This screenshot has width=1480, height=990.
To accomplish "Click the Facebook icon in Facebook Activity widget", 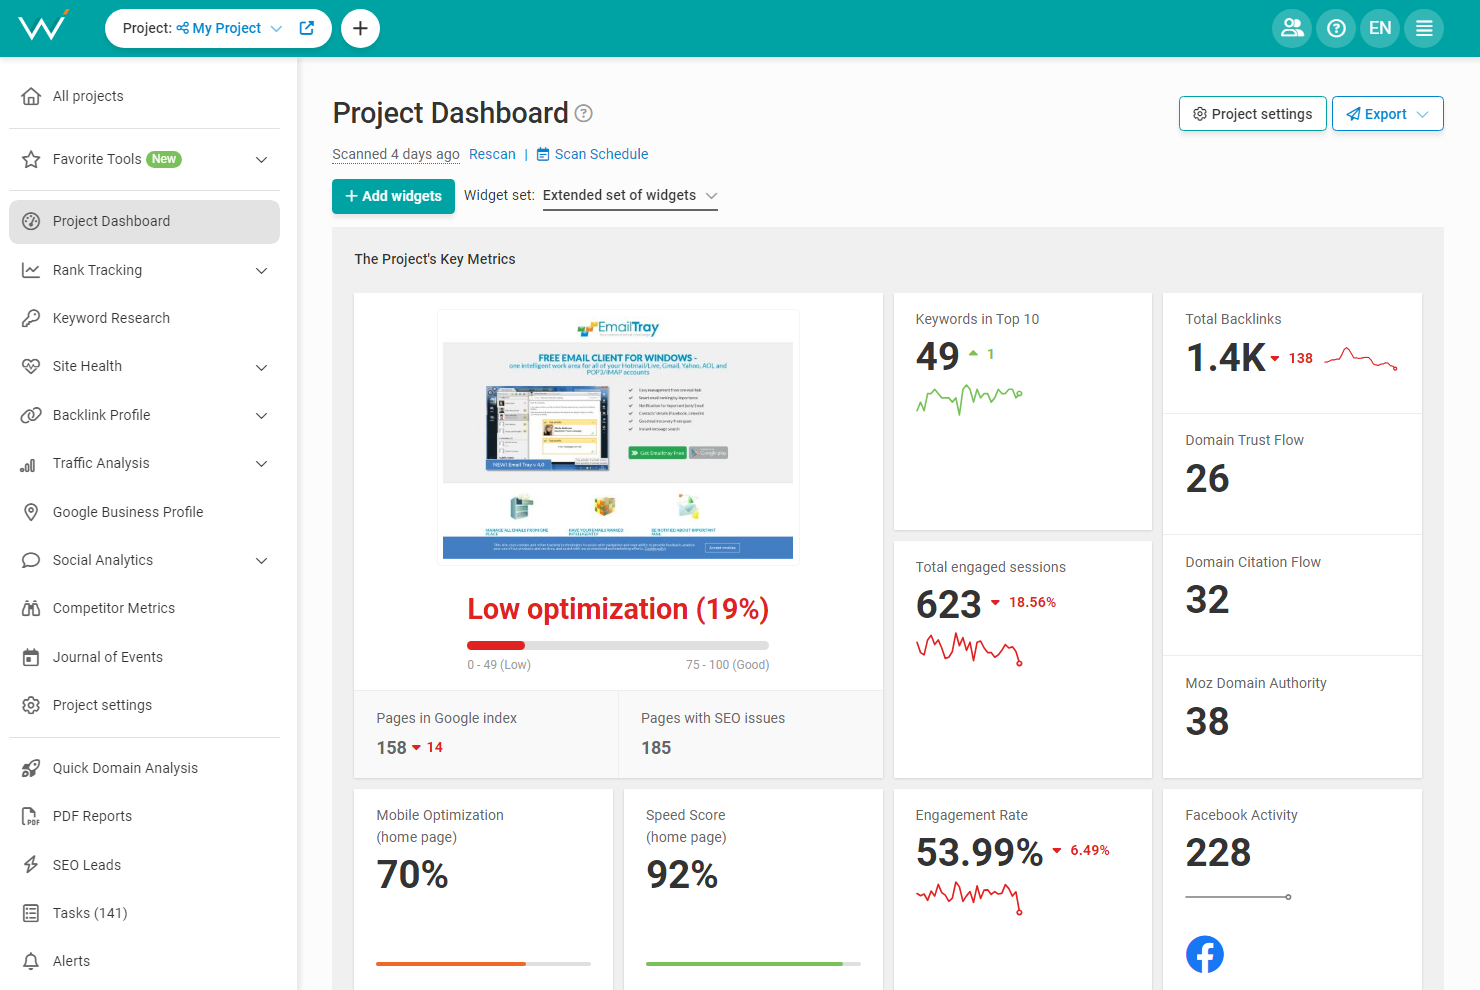I will pos(1204,954).
